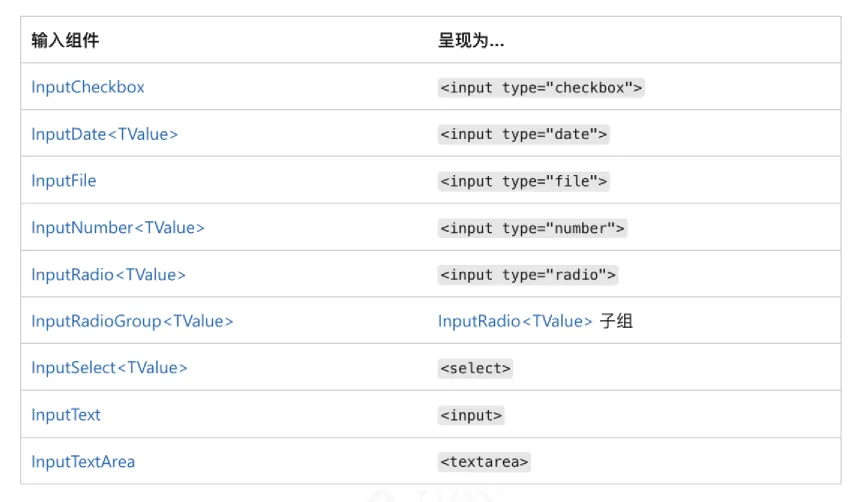Open the InputNumber<TValue> link
864x502 pixels.
point(118,228)
